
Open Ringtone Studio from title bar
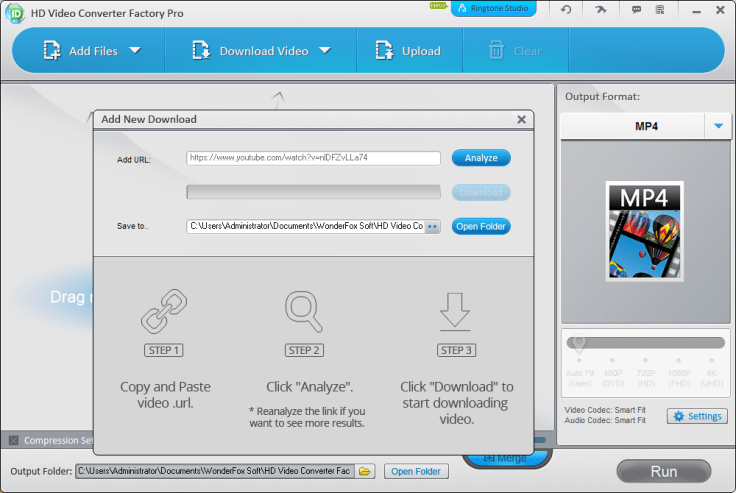pos(493,9)
